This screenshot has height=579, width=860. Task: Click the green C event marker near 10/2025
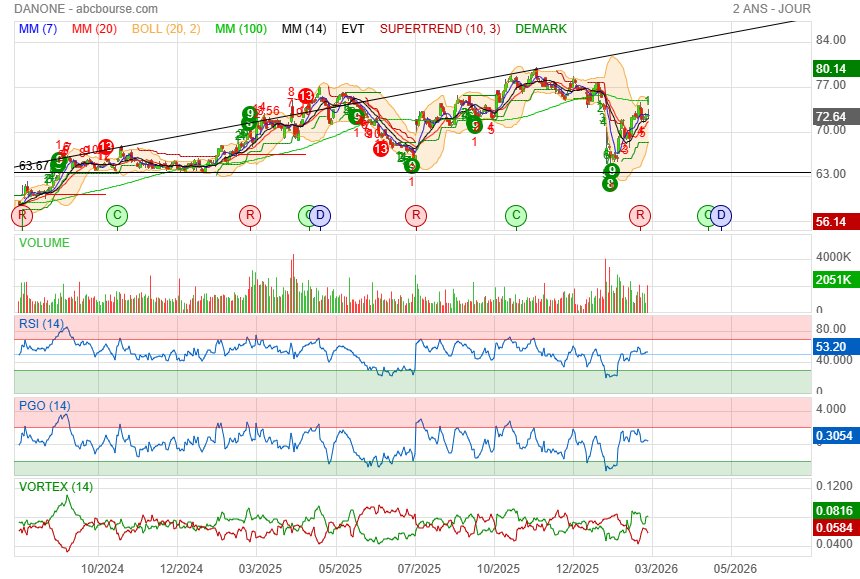click(515, 215)
